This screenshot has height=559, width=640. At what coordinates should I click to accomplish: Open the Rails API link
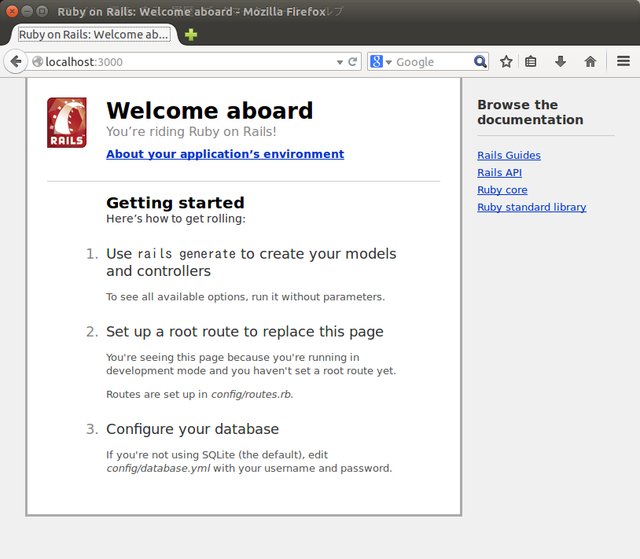pos(499,173)
